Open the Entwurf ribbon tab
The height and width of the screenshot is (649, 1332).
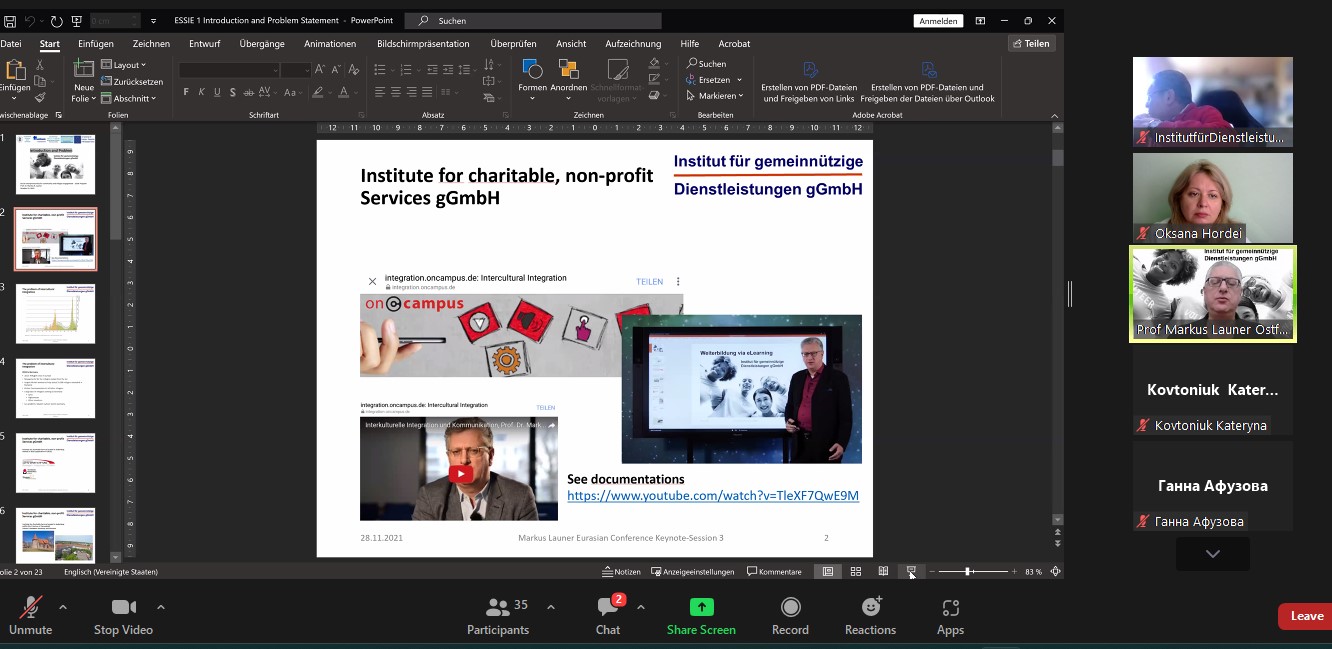click(205, 44)
